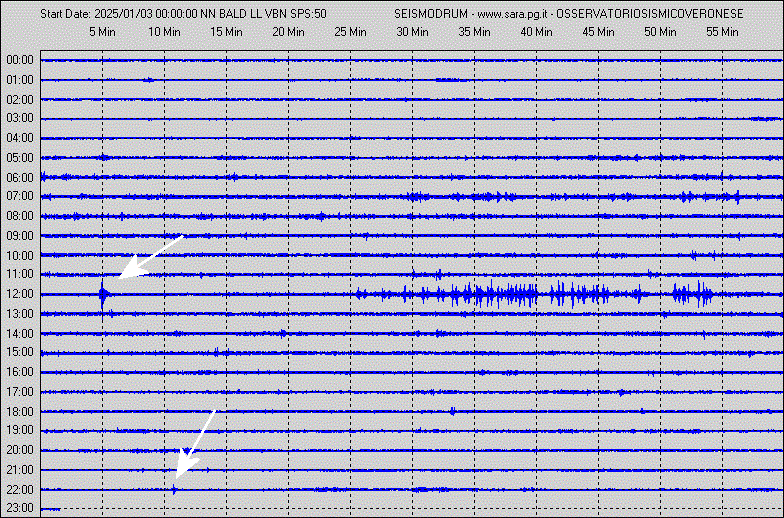Click the 10 Min column label
The image size is (784, 518).
tap(164, 32)
